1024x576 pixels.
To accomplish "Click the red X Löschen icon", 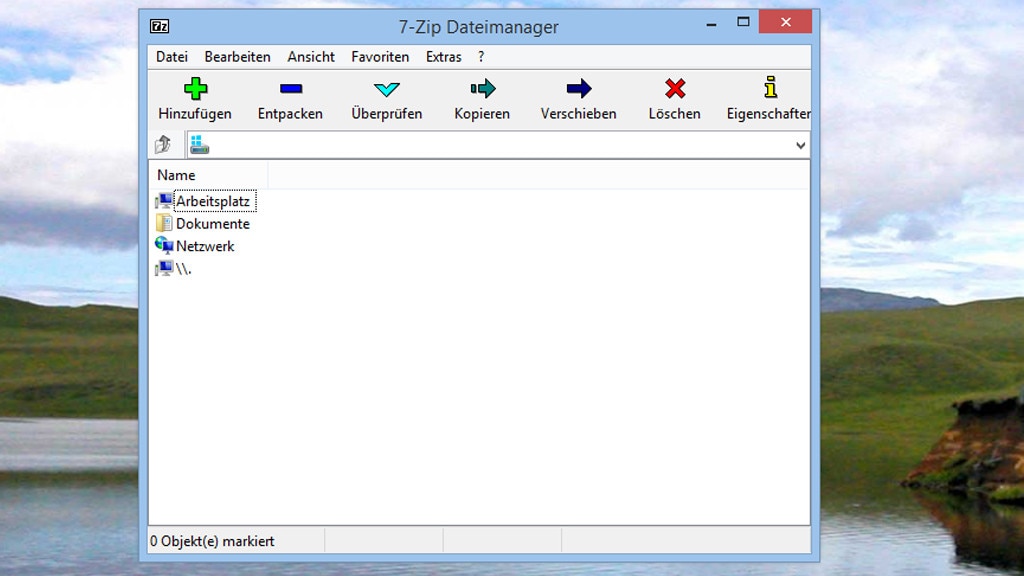I will coord(675,88).
